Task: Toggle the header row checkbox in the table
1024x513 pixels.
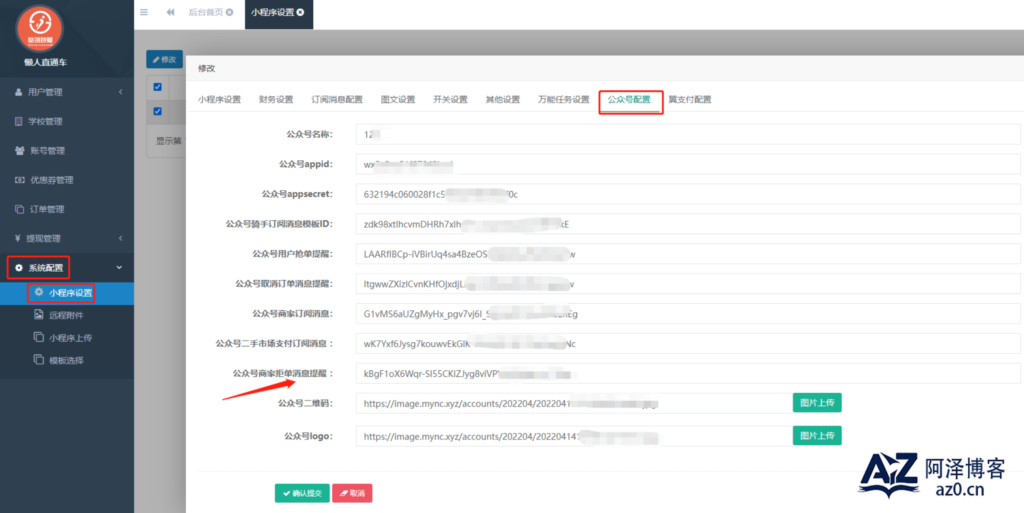Action: pos(157,87)
